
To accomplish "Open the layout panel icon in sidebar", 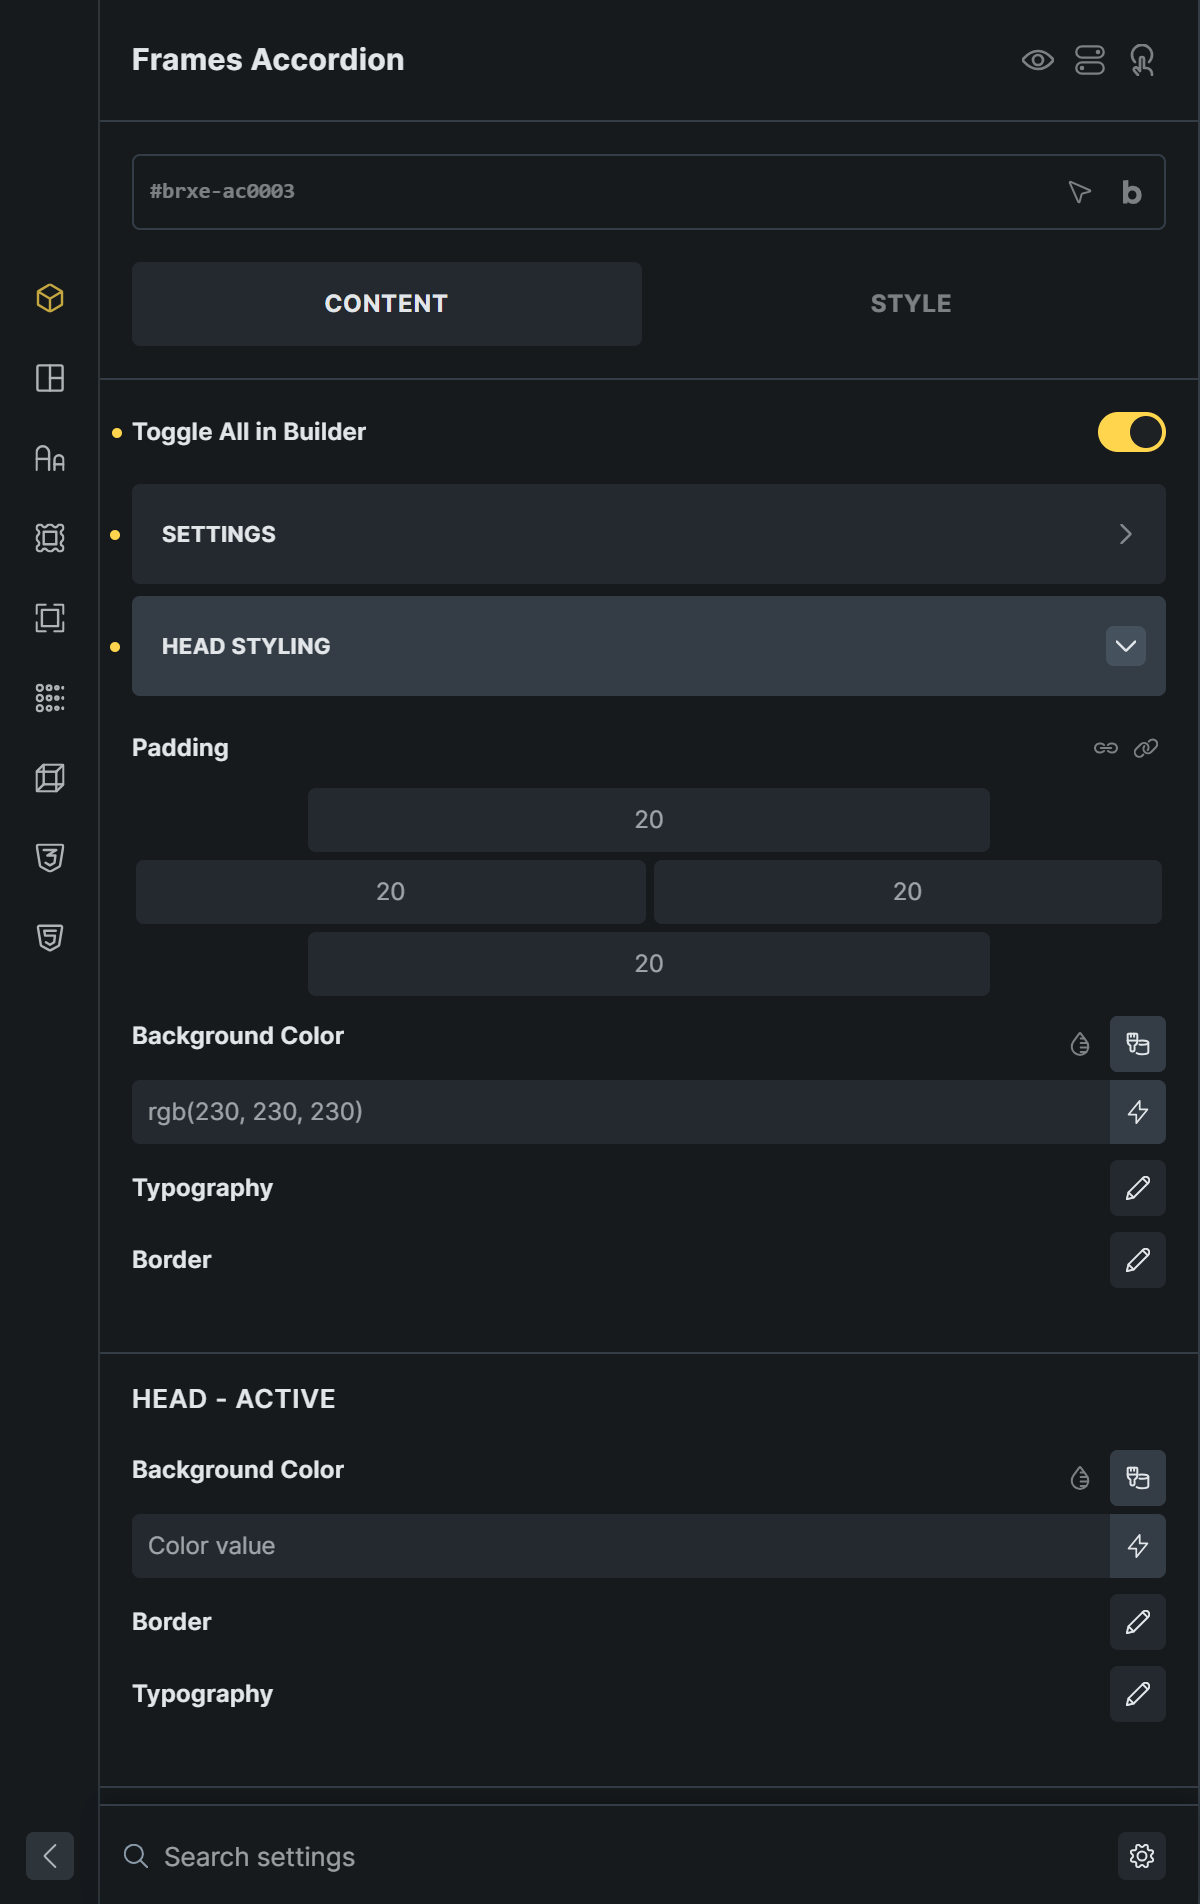I will click(x=50, y=378).
